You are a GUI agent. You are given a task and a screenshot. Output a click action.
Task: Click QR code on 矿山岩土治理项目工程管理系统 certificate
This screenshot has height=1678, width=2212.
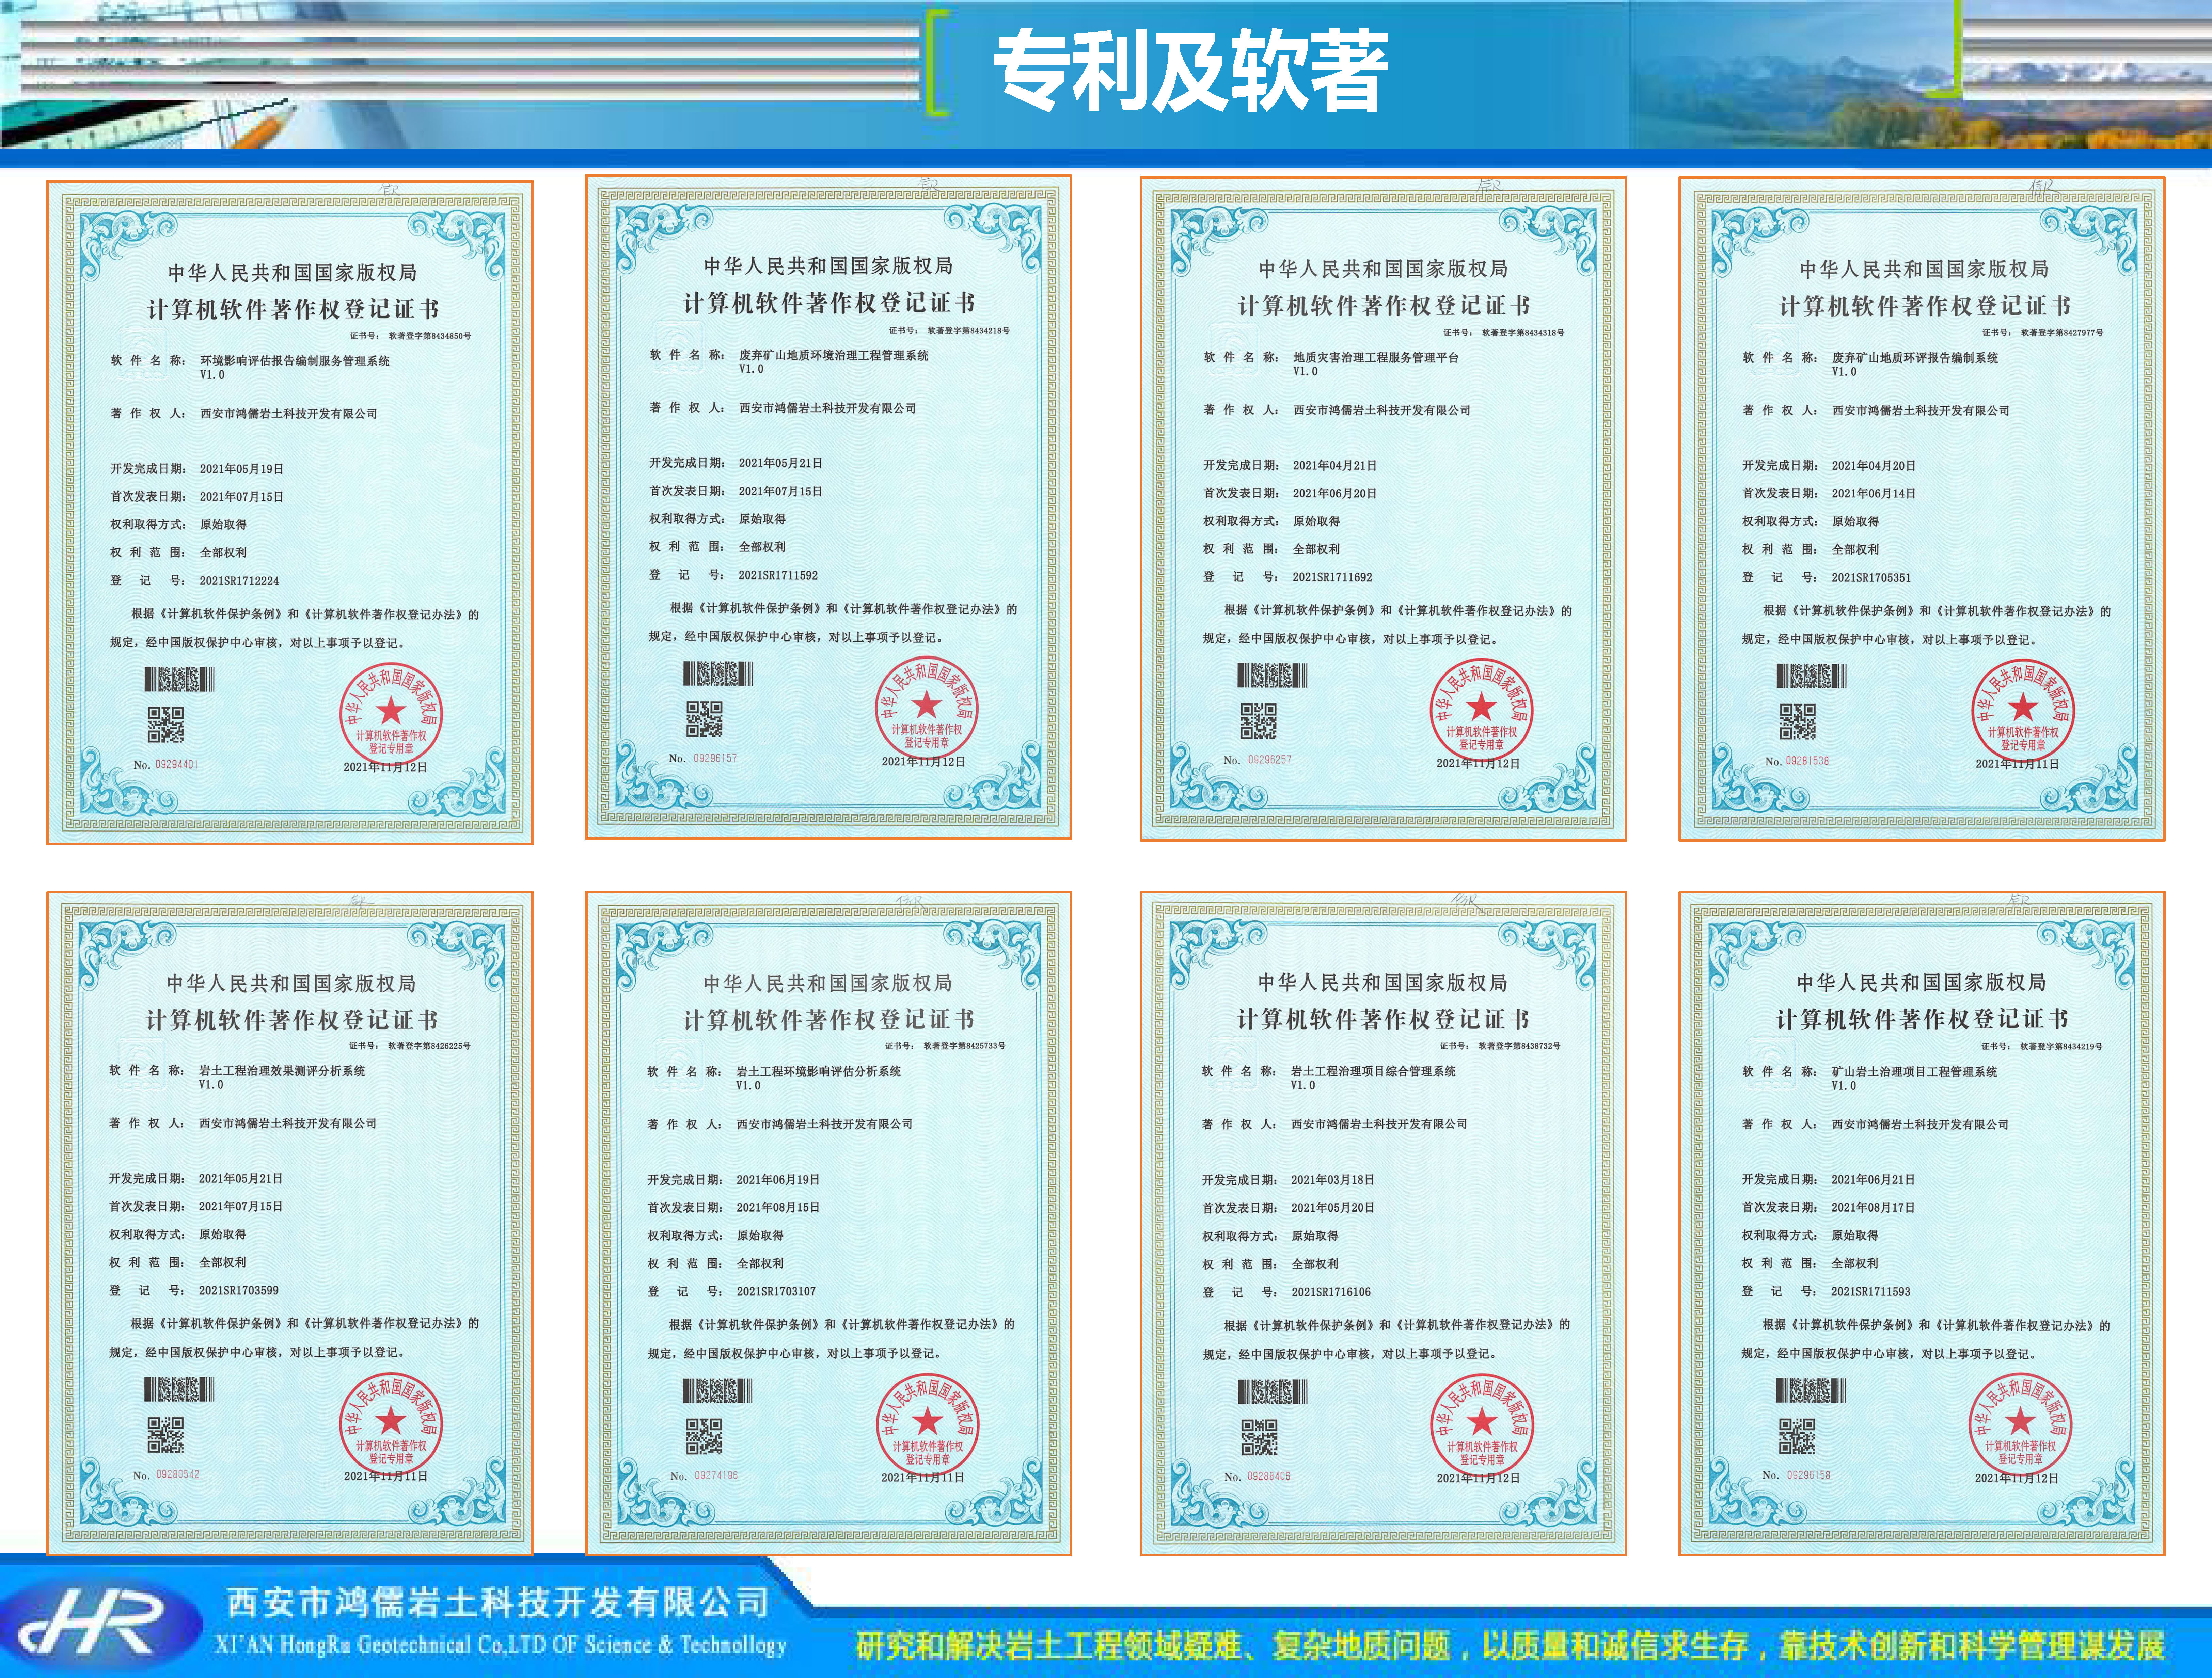1797,1436
